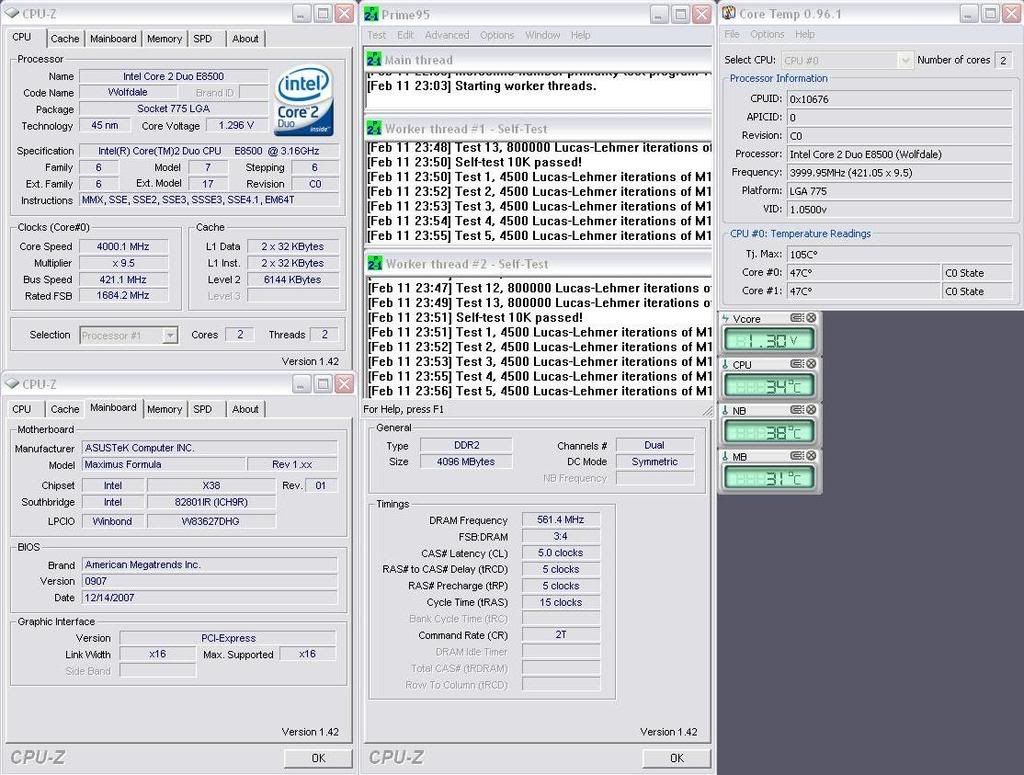Image resolution: width=1024 pixels, height=775 pixels.
Task: Click the Core #0 temperature 47C reading
Action: 863,273
